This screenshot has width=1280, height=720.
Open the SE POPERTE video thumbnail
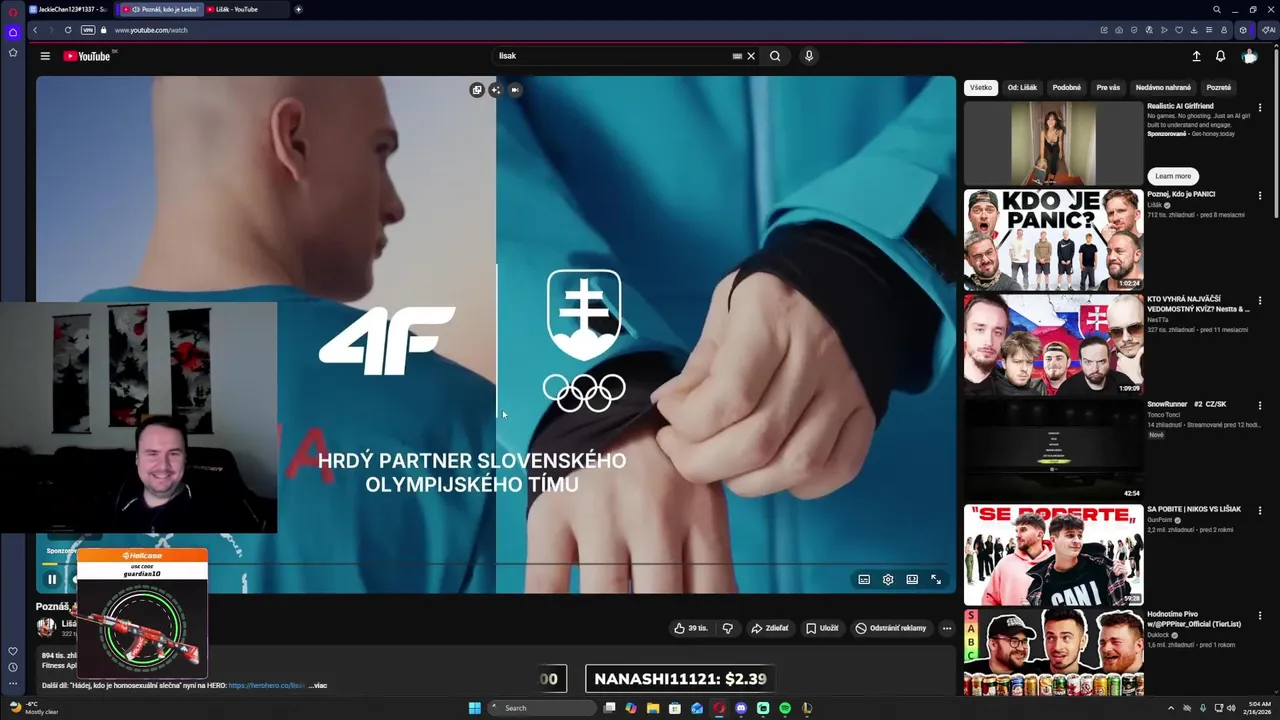(x=1053, y=555)
